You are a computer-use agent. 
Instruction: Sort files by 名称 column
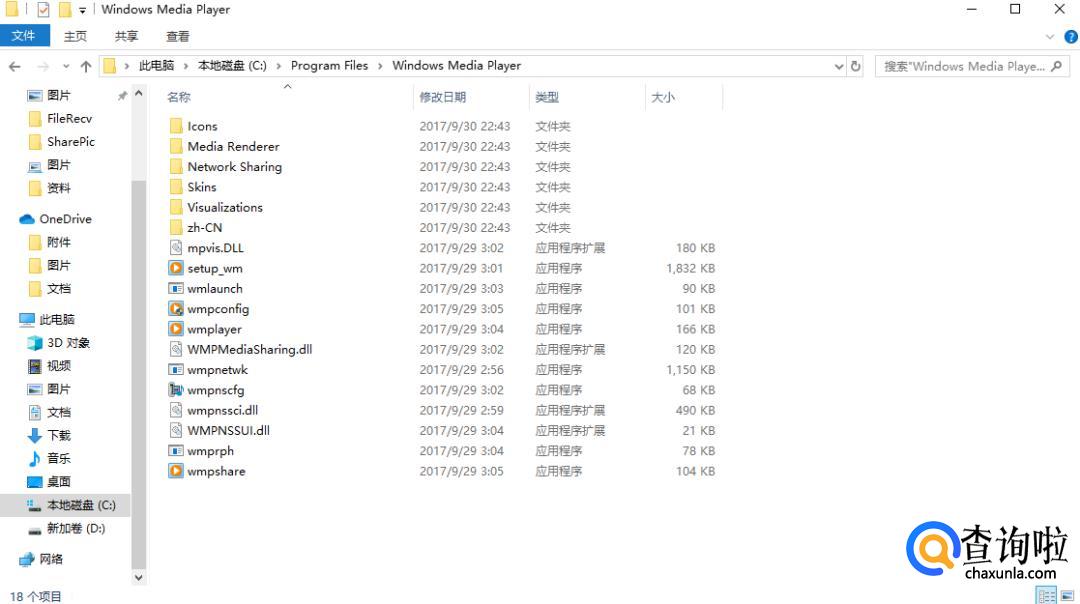pyautogui.click(x=179, y=97)
